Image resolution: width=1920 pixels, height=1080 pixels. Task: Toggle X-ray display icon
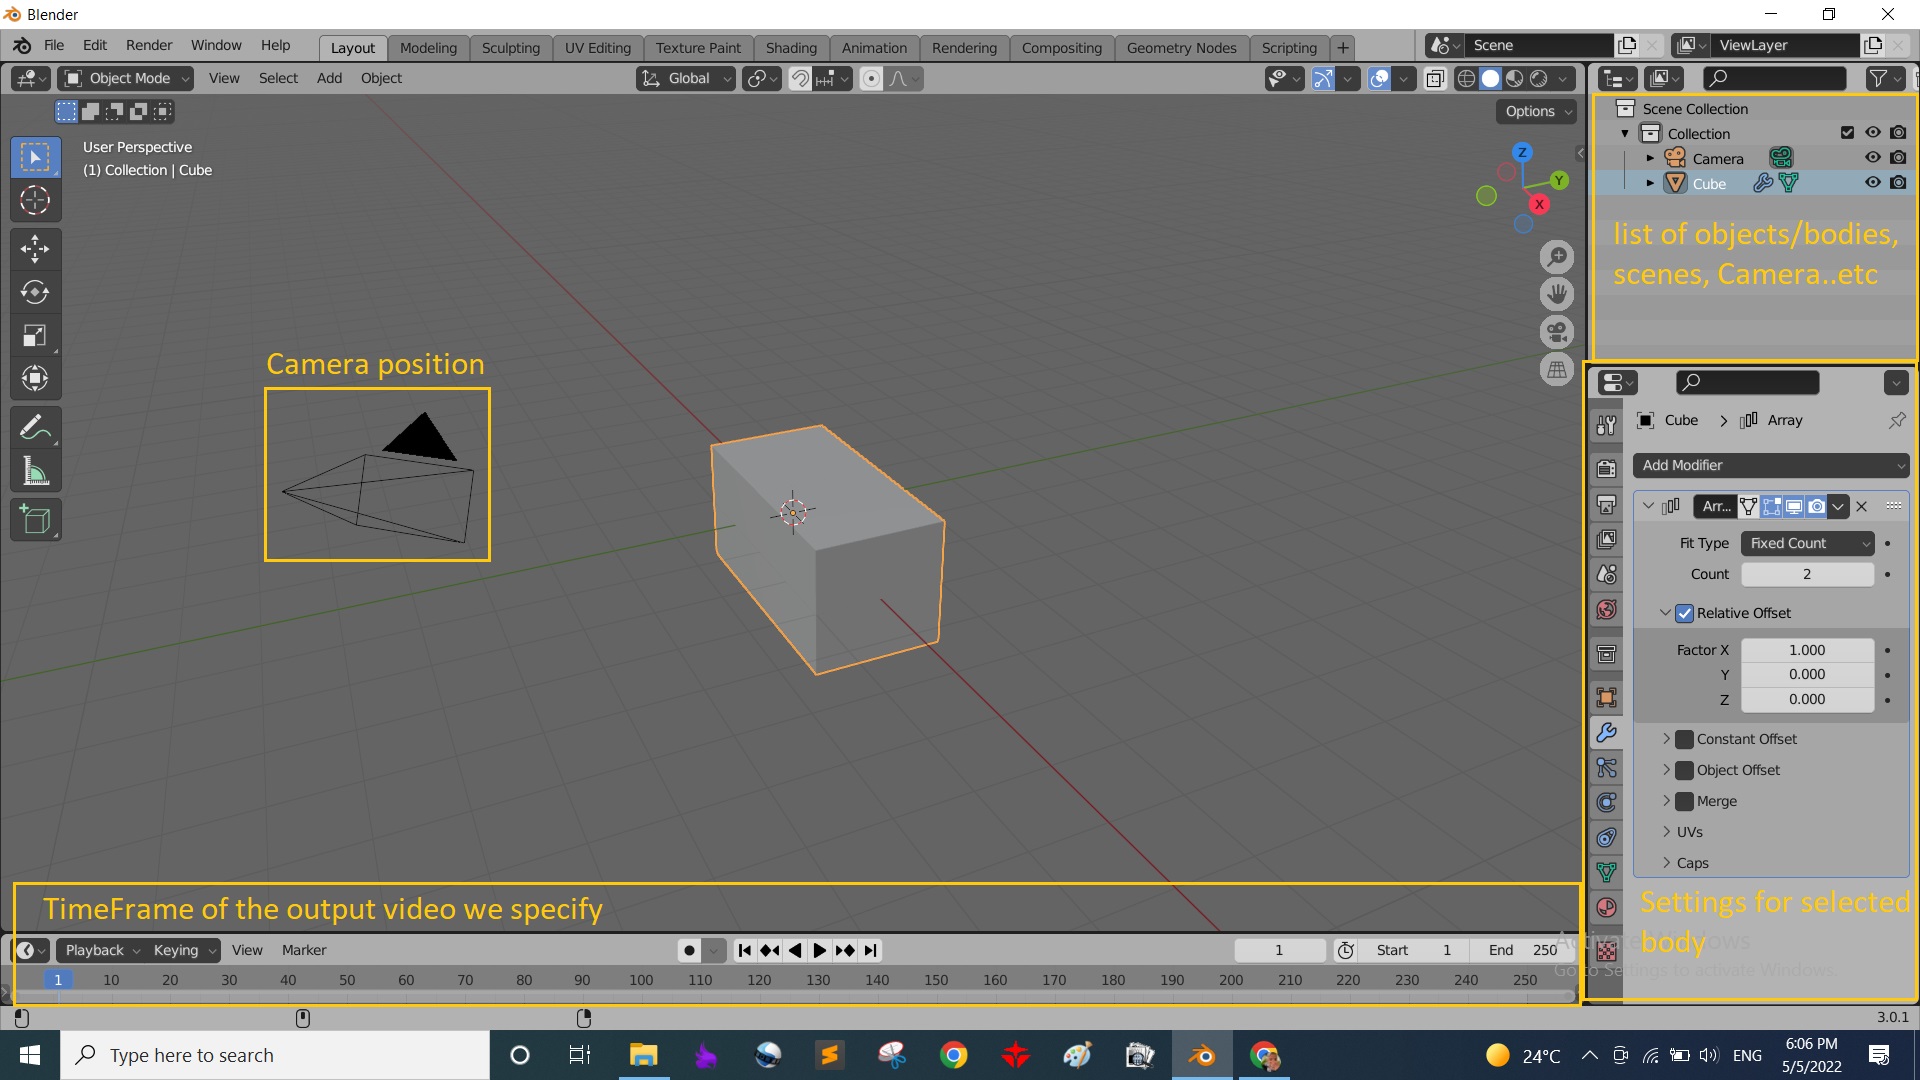(1434, 78)
